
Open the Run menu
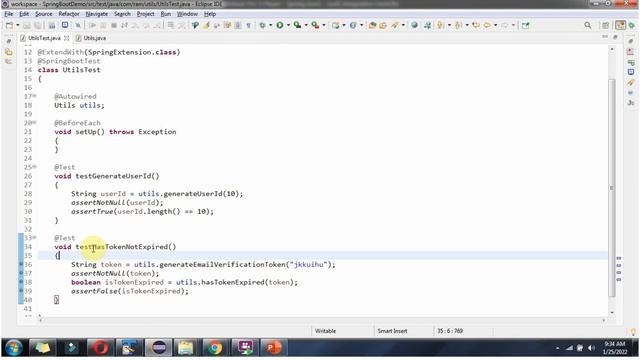click(x=165, y=14)
